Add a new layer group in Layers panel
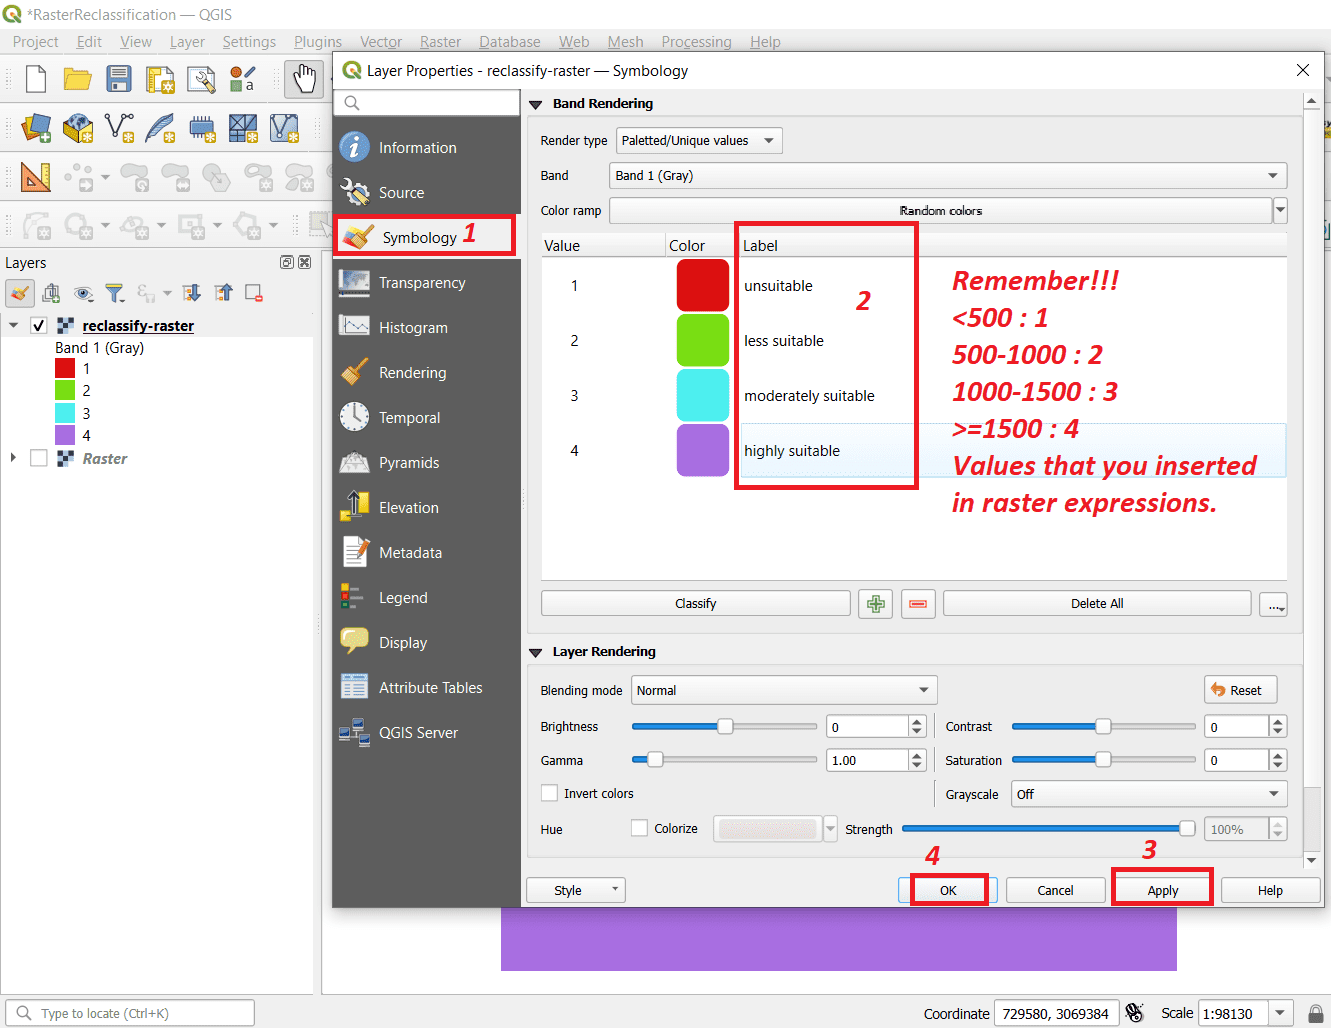 [x=50, y=290]
